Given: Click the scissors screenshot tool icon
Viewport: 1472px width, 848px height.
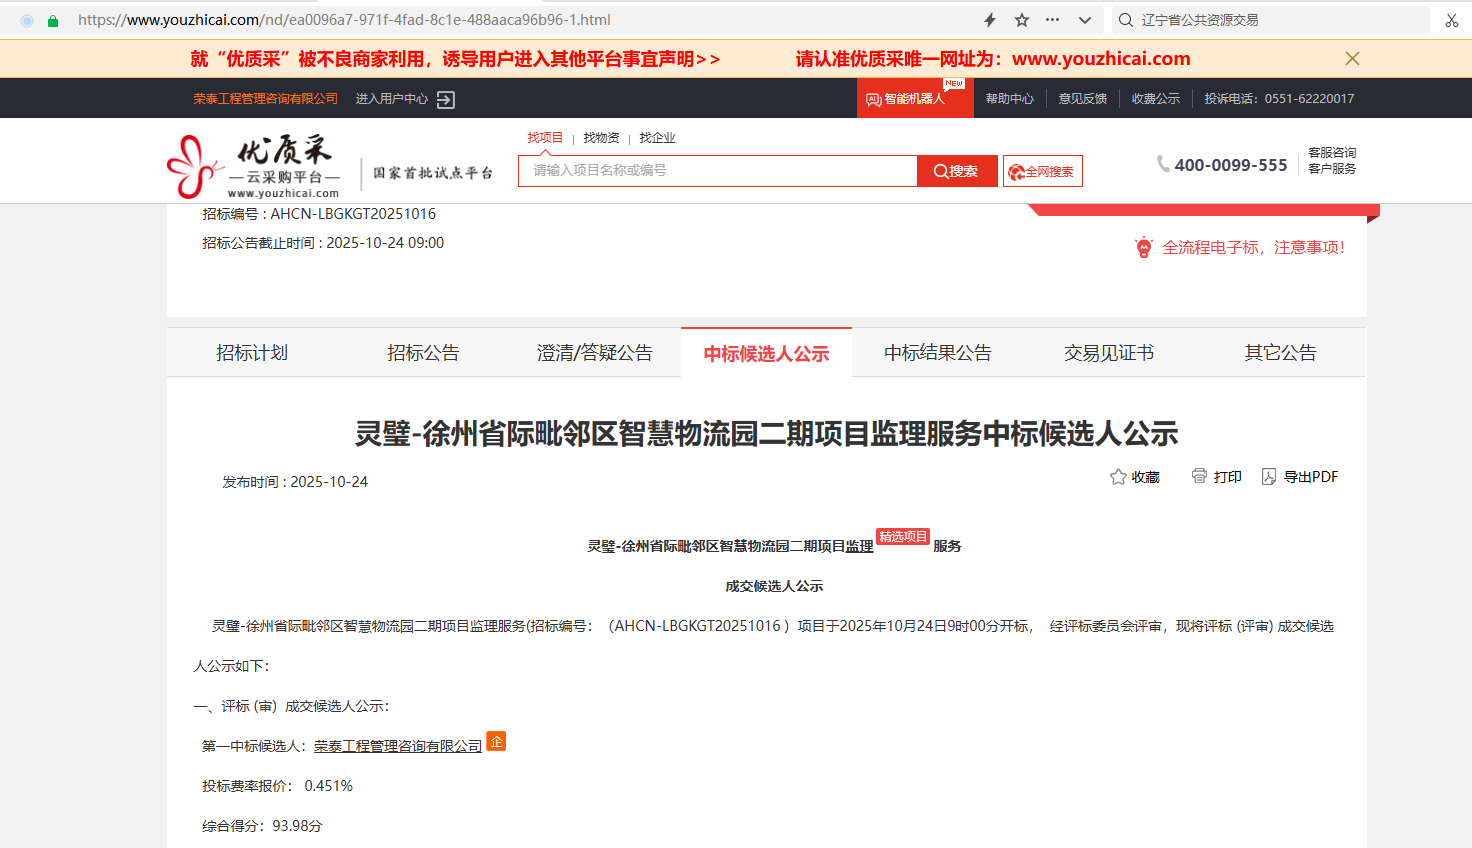Looking at the screenshot, I should 1451,20.
